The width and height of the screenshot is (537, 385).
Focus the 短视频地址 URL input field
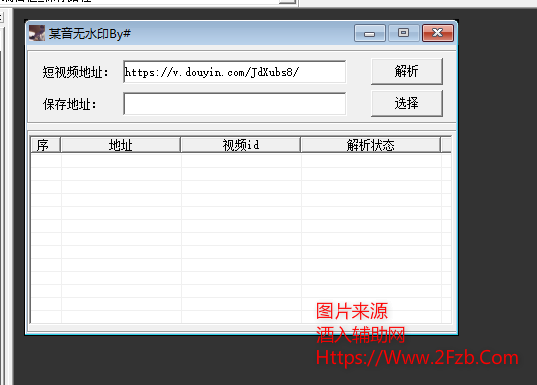click(235, 72)
